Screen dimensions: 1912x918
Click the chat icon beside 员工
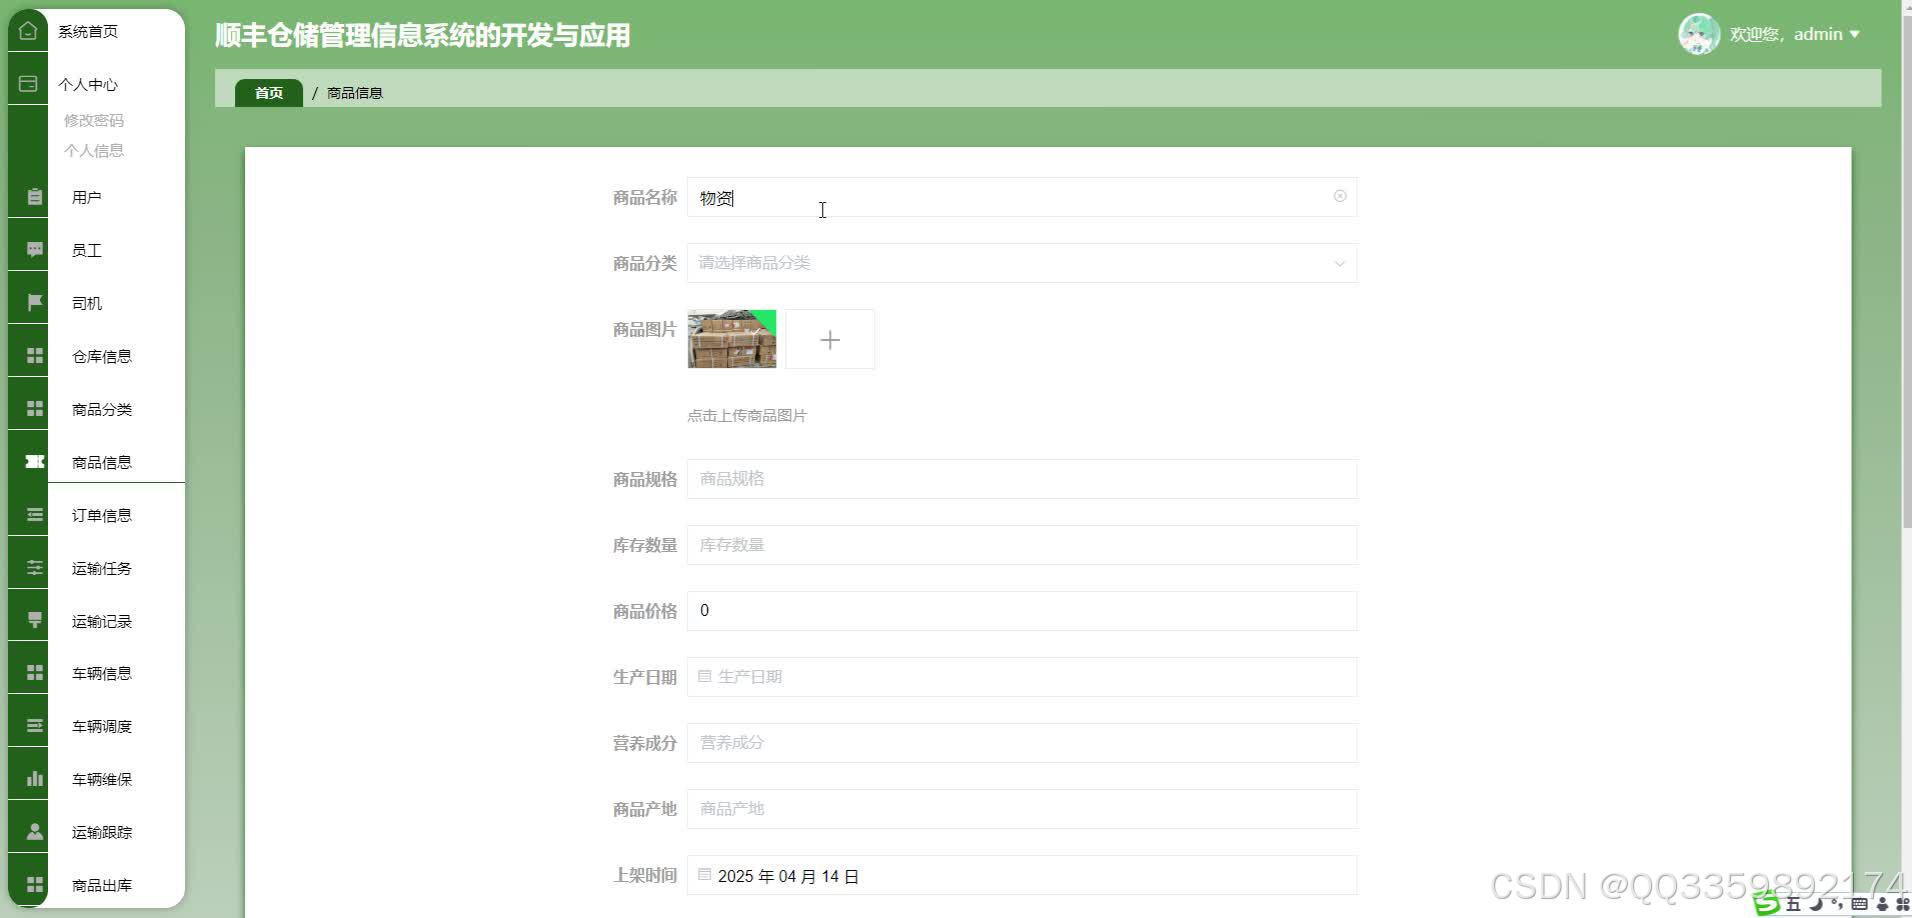[35, 250]
